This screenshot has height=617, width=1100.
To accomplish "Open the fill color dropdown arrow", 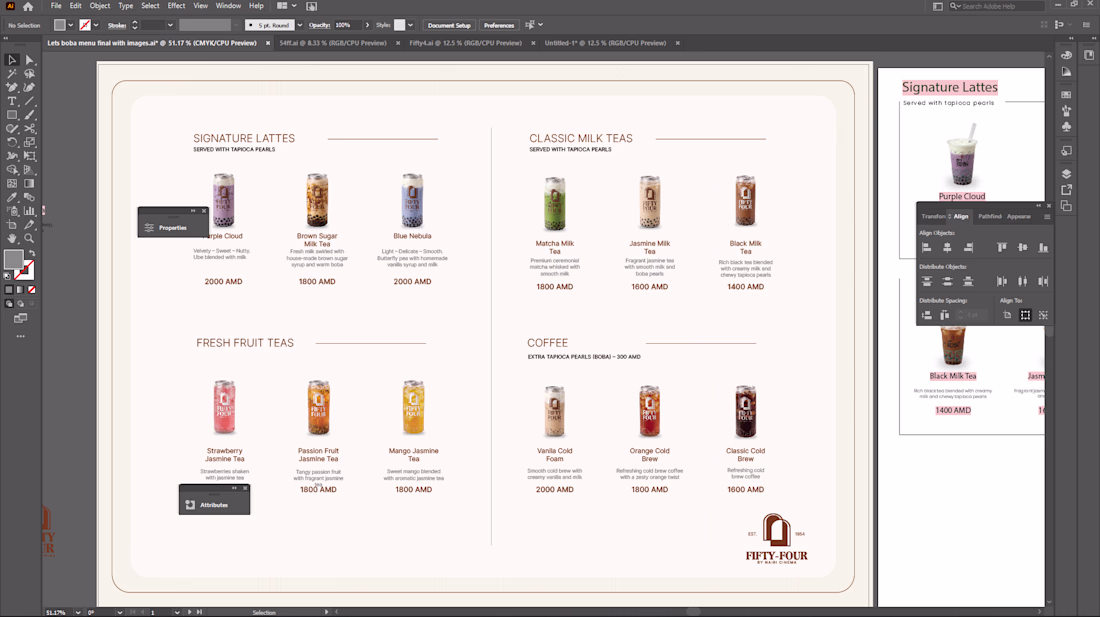I will click(70, 25).
